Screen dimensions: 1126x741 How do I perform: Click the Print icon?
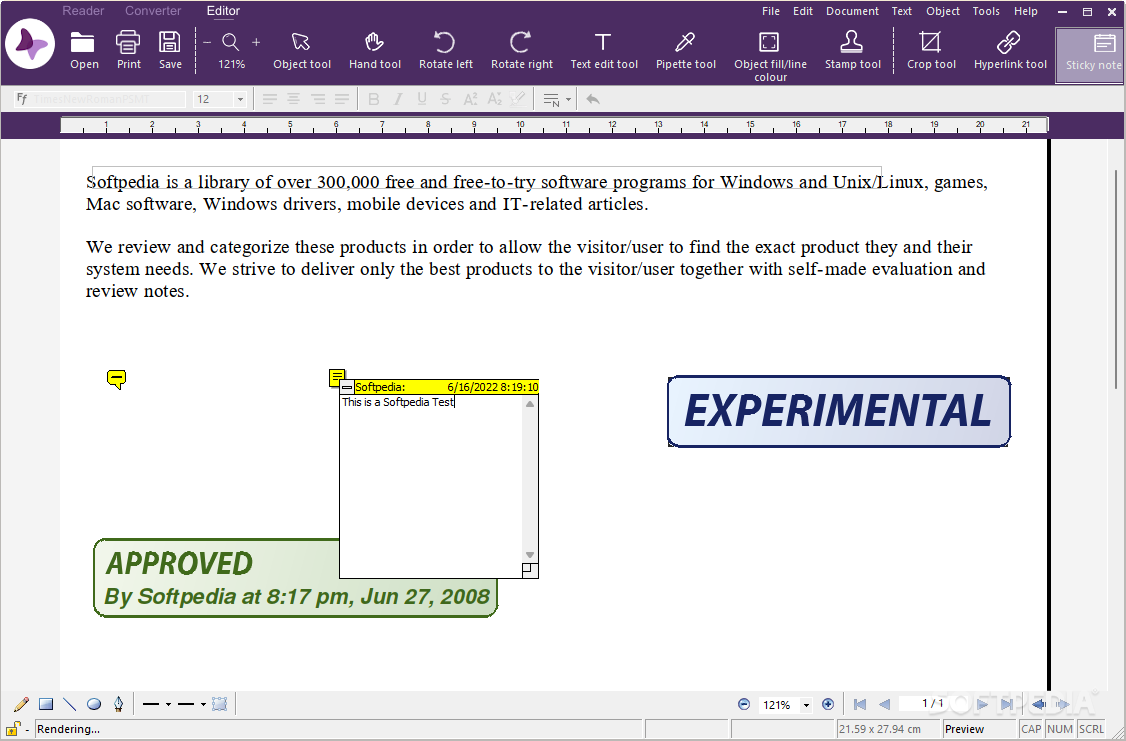[x=129, y=50]
